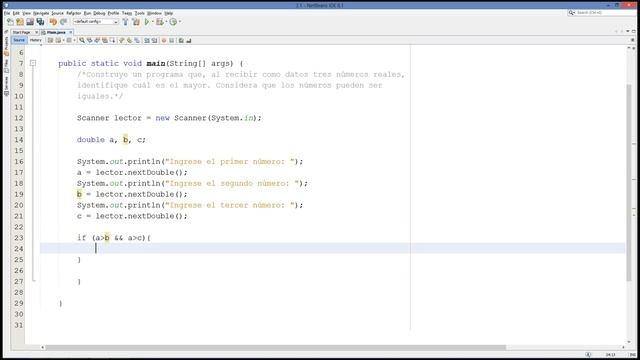The width and height of the screenshot is (640, 360).
Task: Collapse the main method code fold
Action: pos(33,63)
